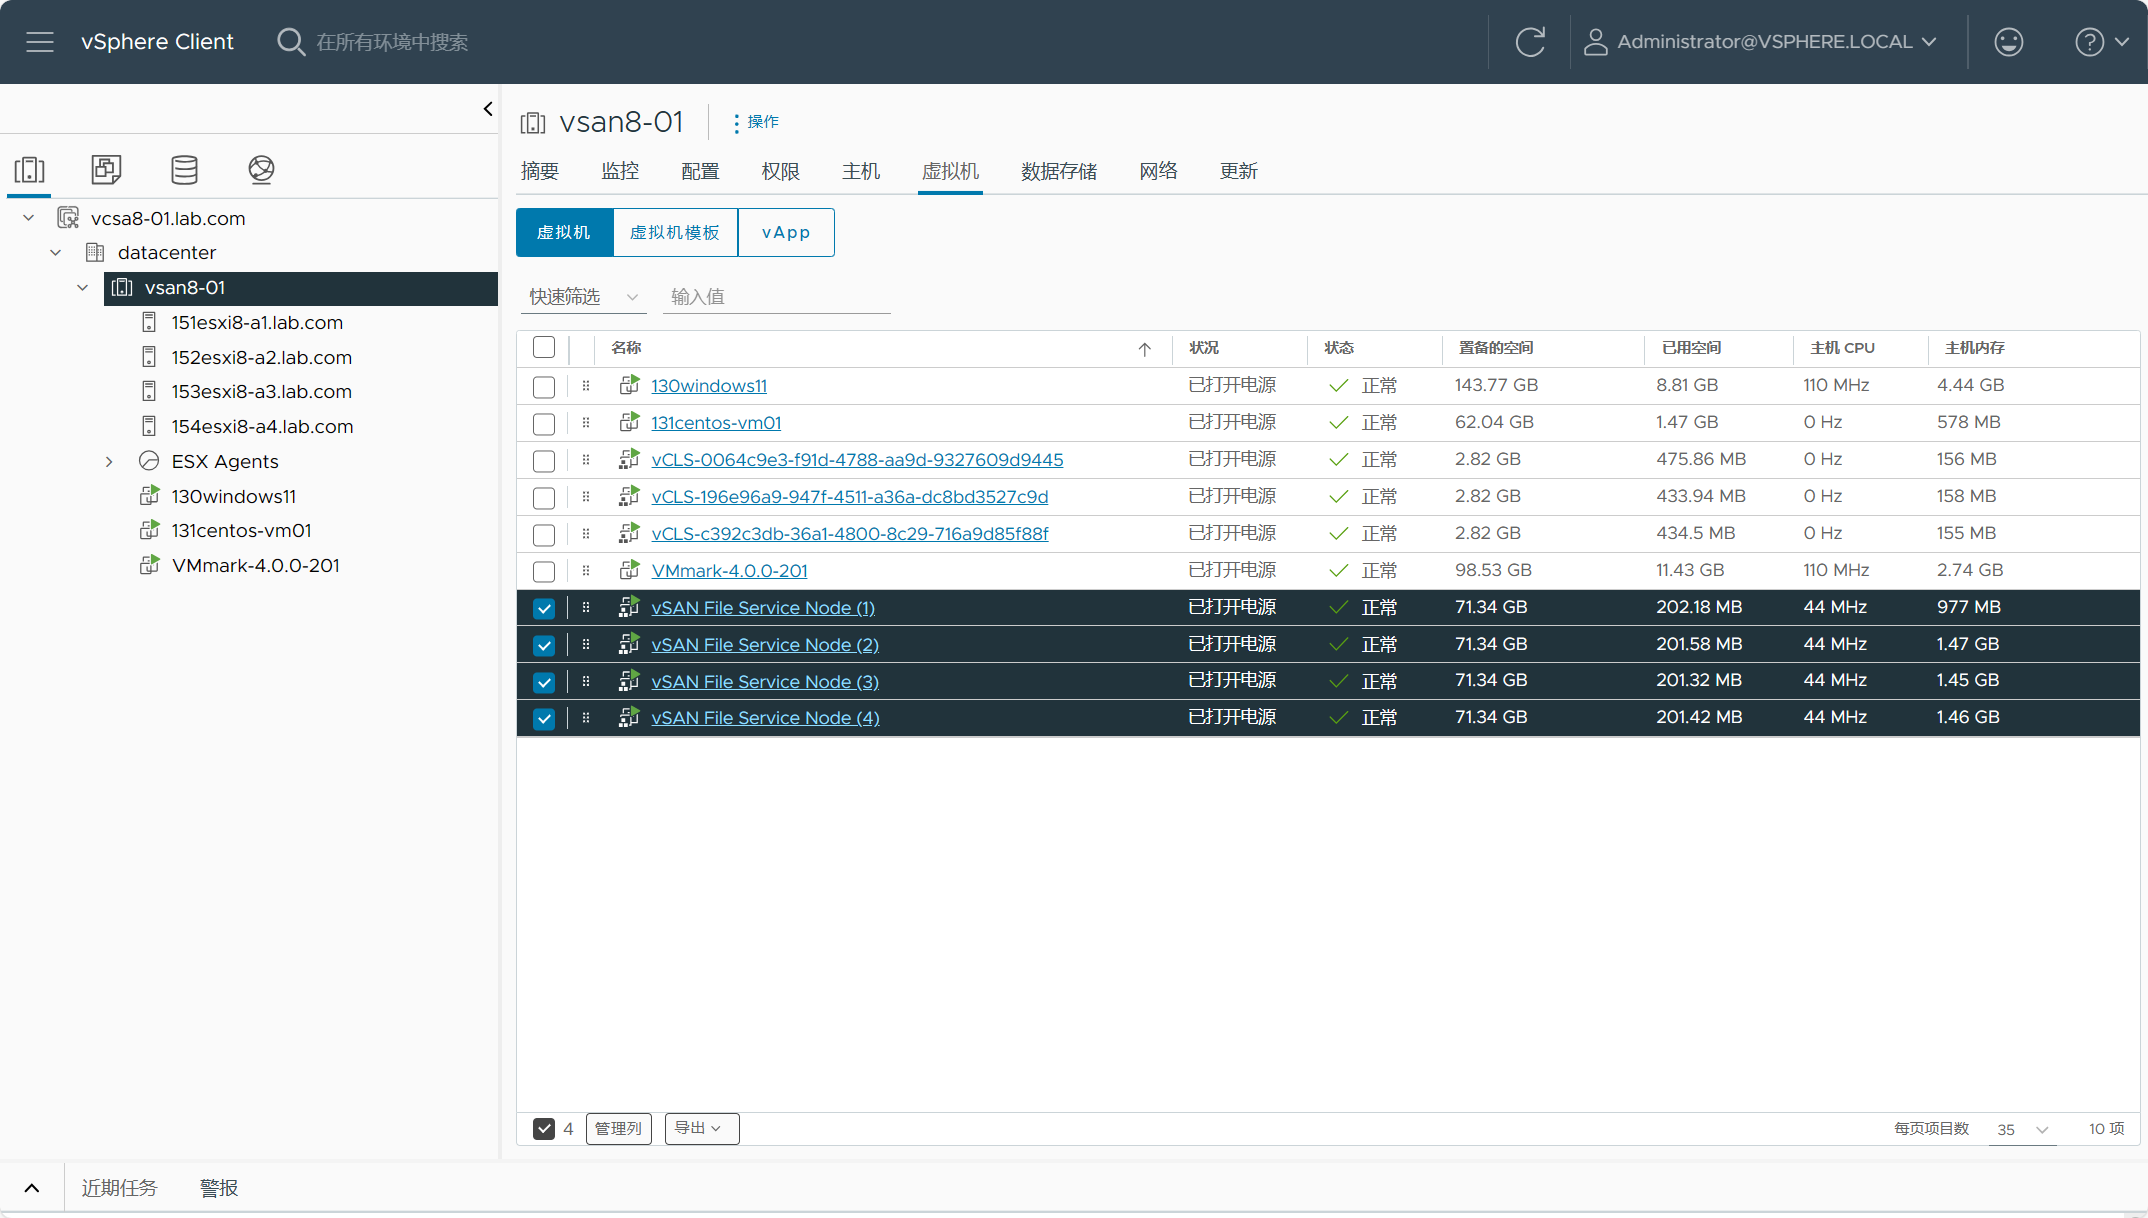Click VM icon for 130windows11 in tree

click(x=149, y=496)
